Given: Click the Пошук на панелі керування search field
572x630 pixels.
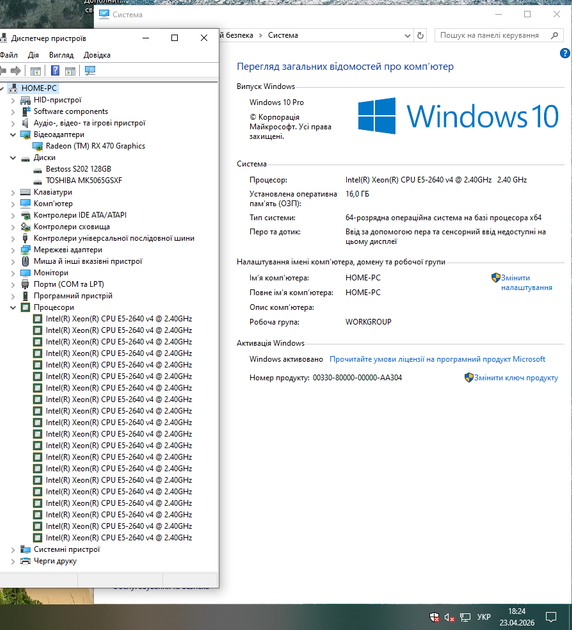Looking at the screenshot, I should pos(494,35).
